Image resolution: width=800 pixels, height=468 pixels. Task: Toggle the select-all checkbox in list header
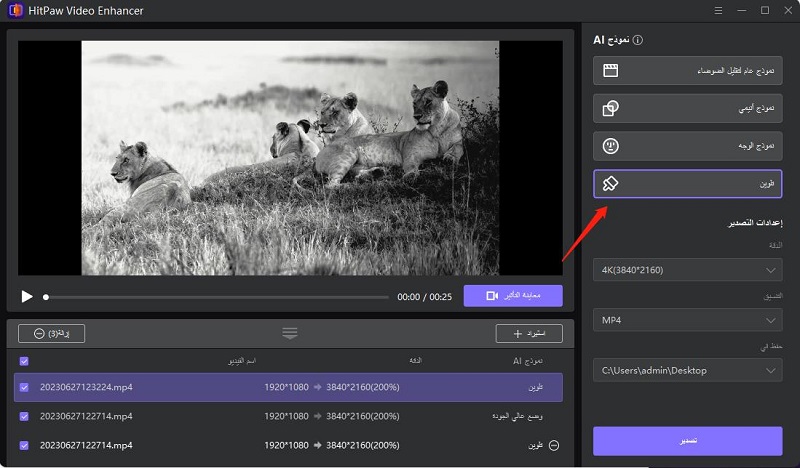point(24,361)
